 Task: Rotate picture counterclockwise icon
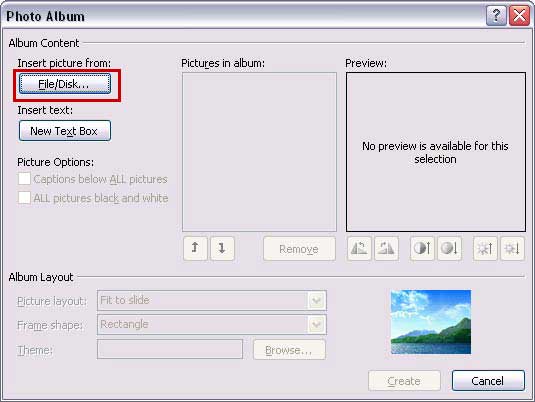(x=359, y=248)
